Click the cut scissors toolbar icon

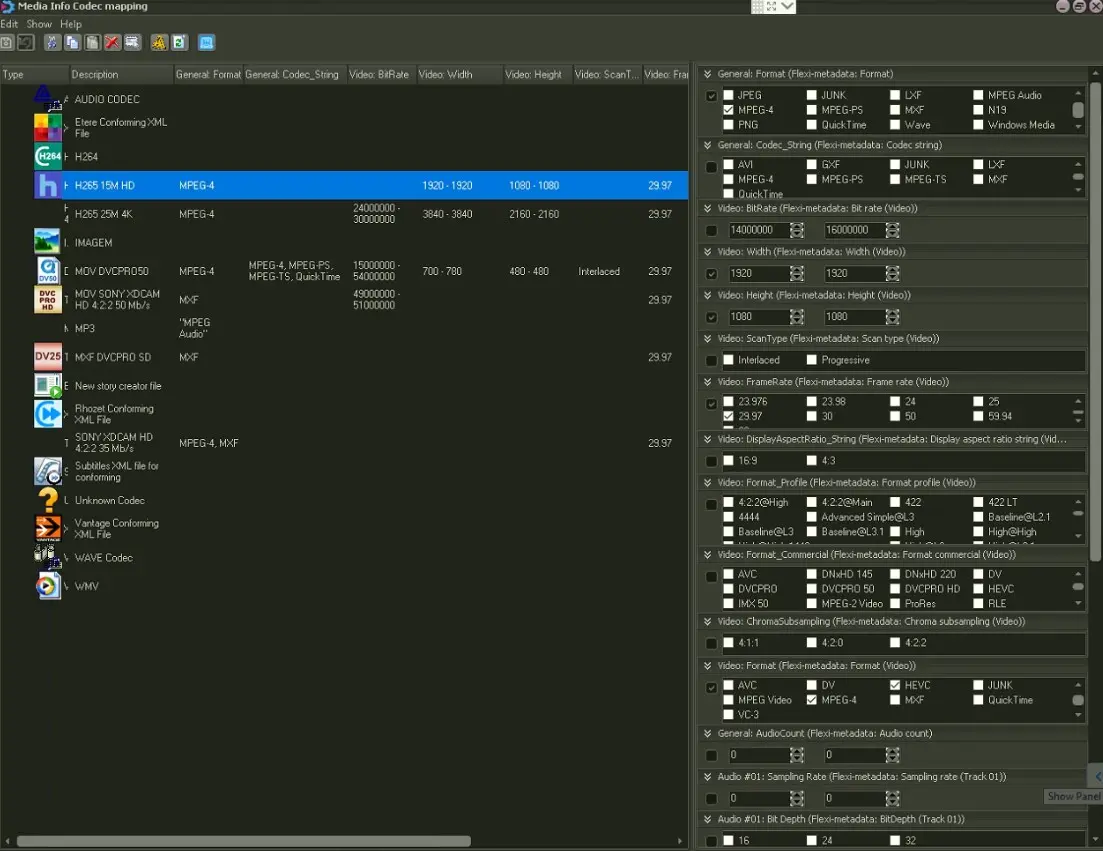point(53,43)
